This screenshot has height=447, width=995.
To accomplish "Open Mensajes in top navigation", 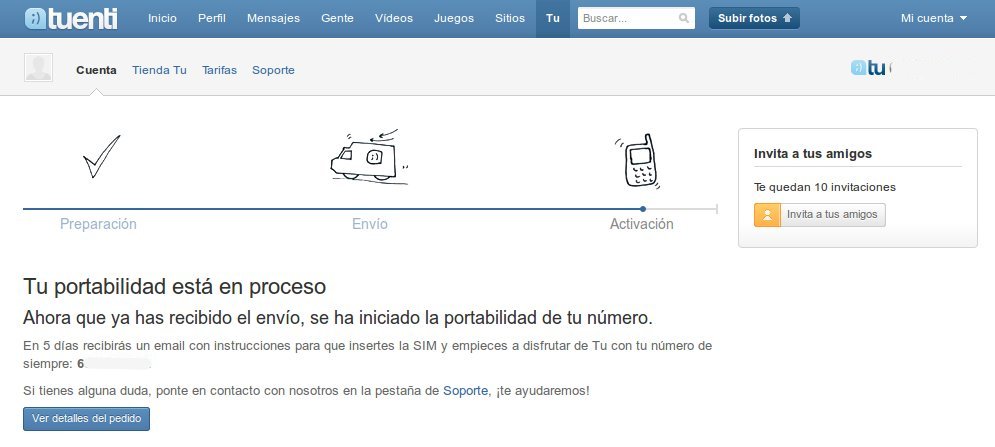I will point(273,18).
